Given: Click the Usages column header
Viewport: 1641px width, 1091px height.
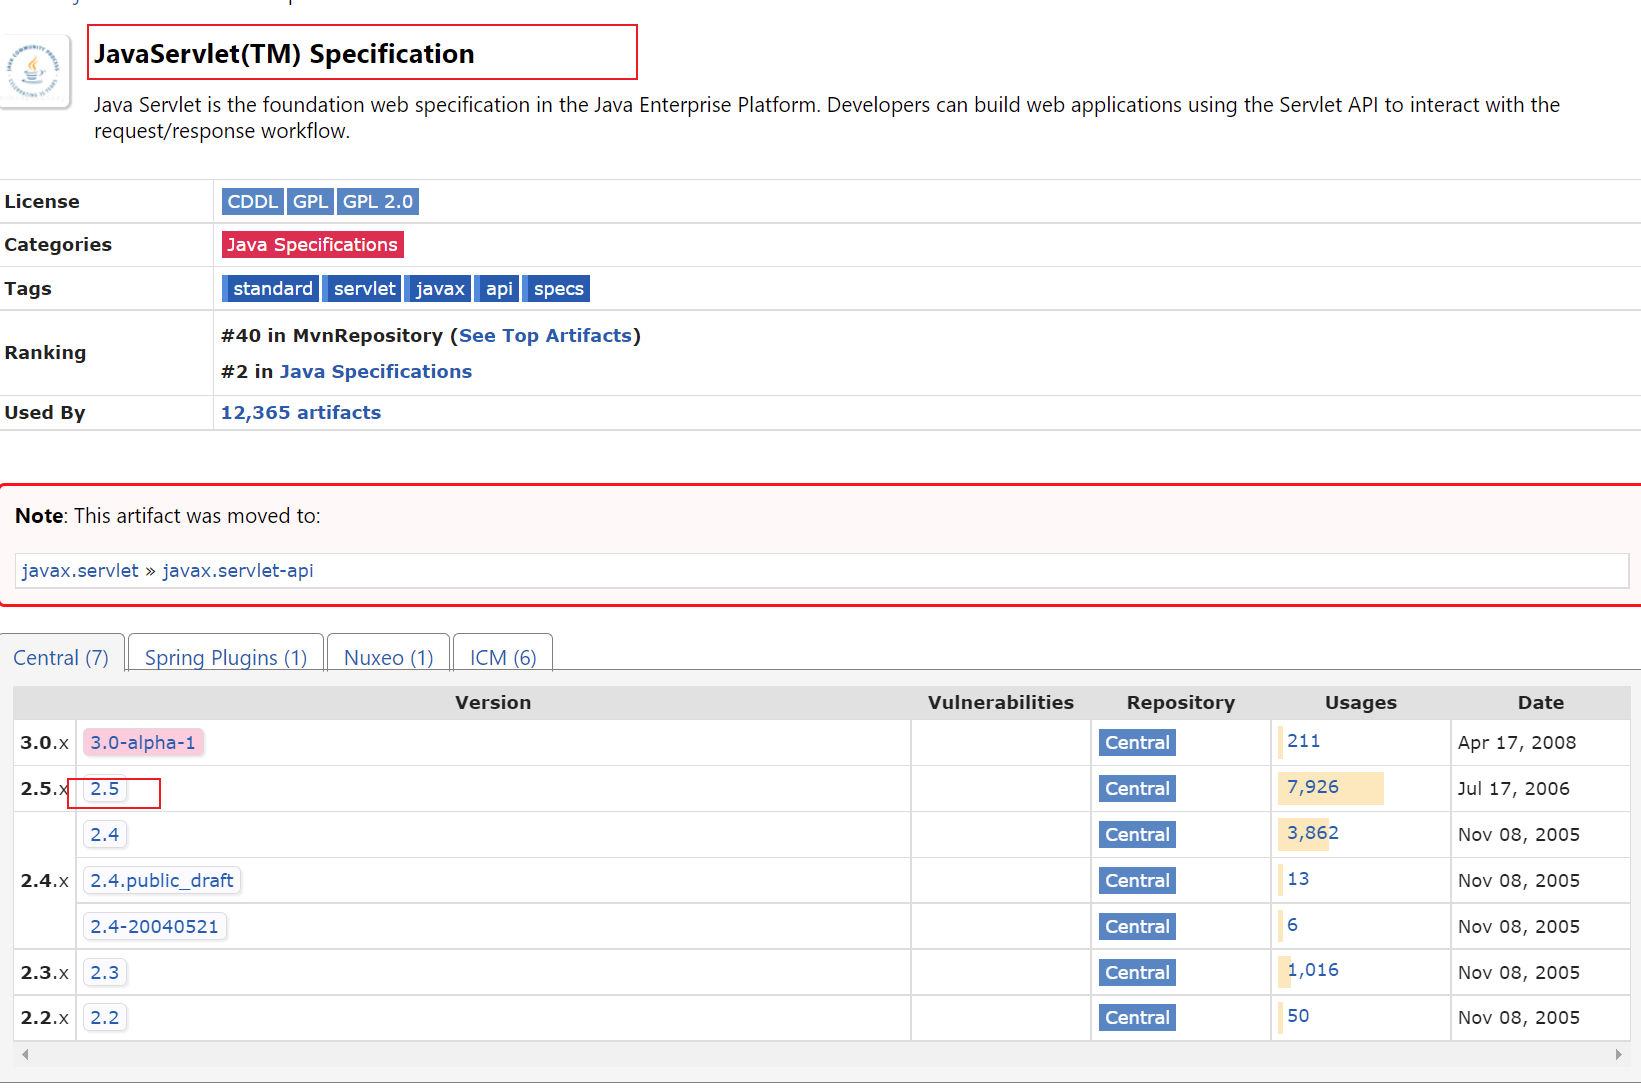Looking at the screenshot, I should [1361, 703].
